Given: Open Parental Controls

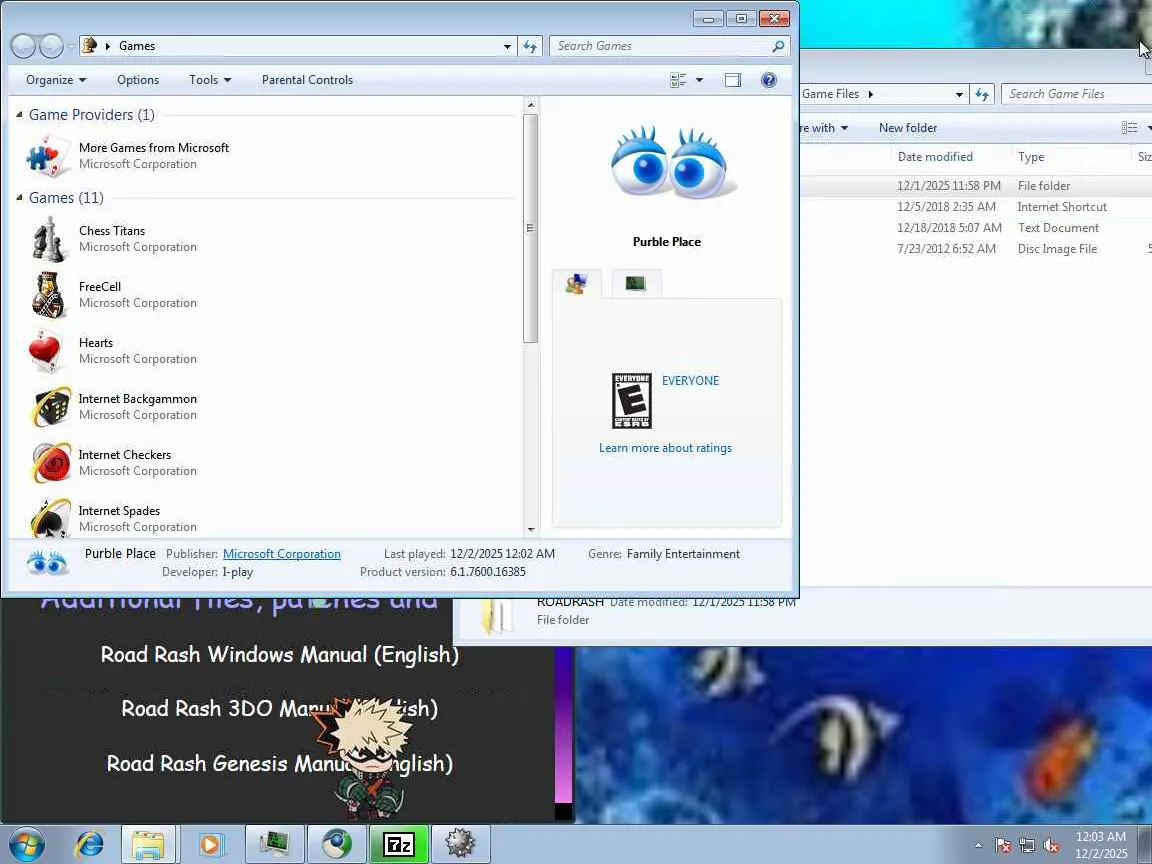Looking at the screenshot, I should [307, 80].
